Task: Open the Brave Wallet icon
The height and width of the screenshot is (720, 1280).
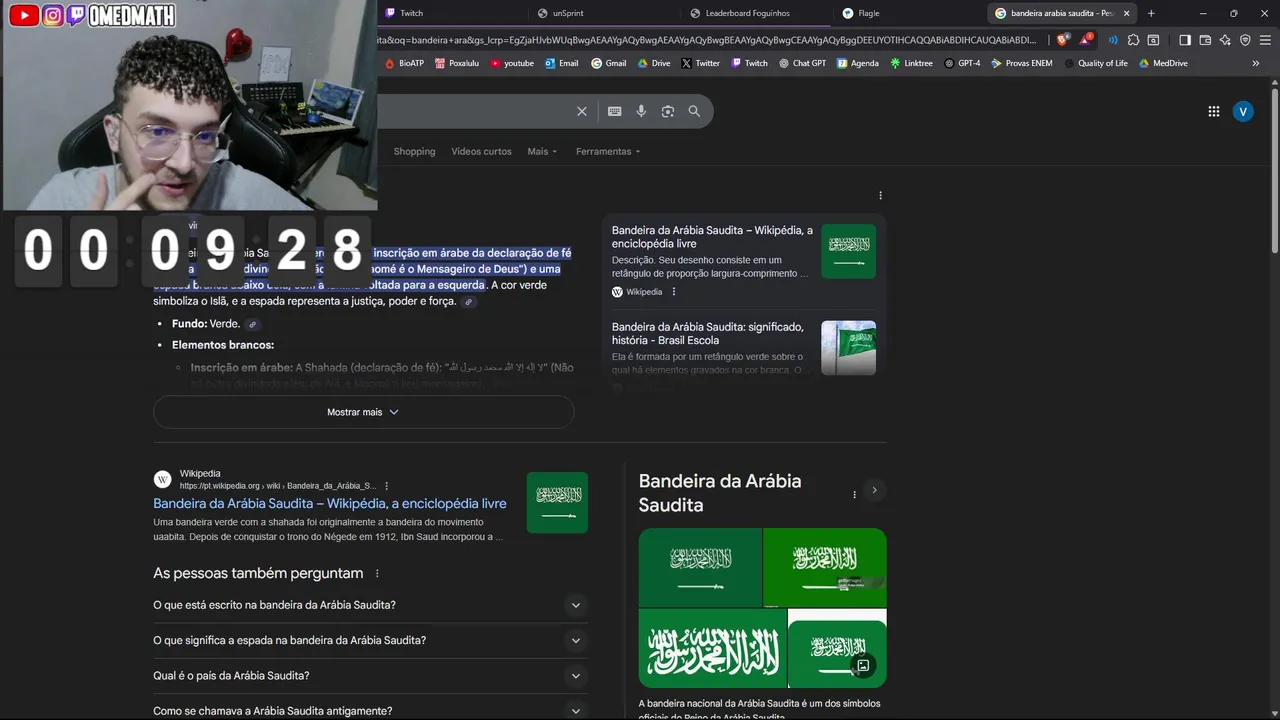Action: [x=1205, y=40]
